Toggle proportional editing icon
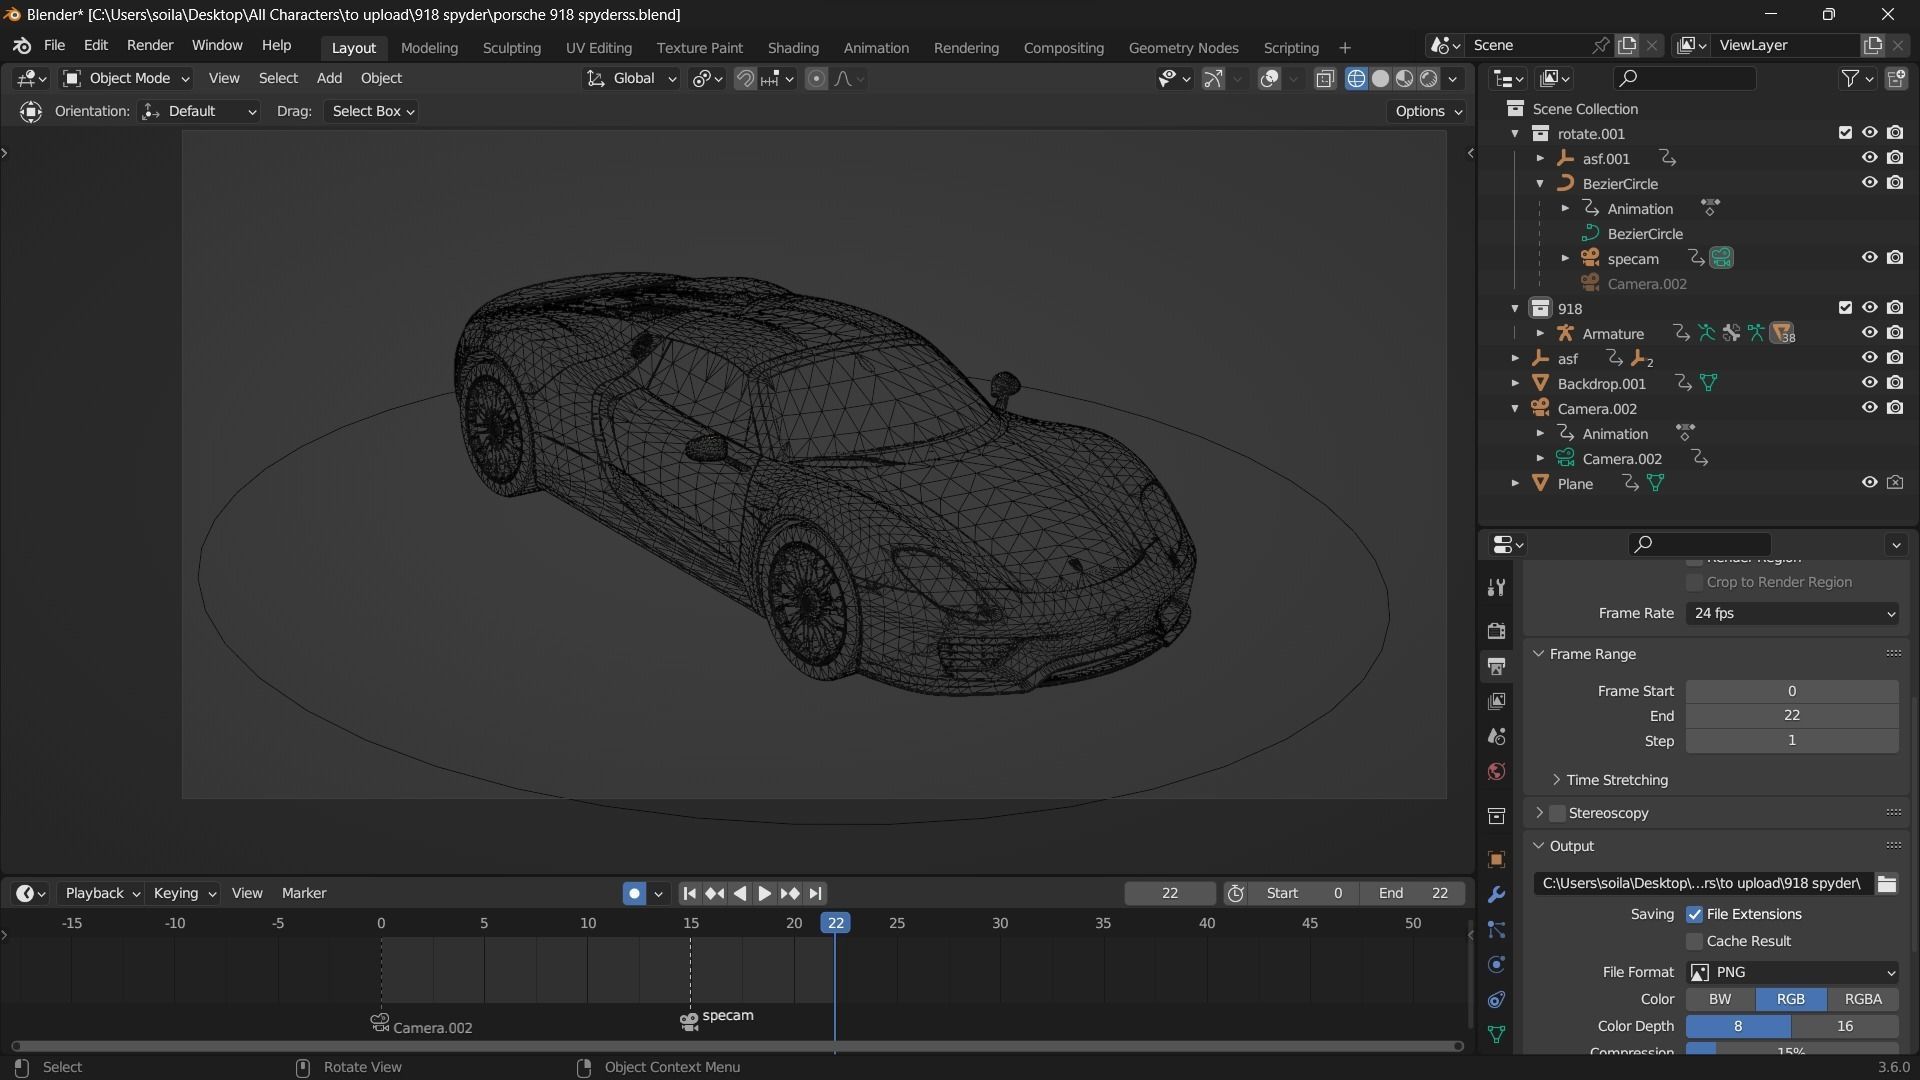The image size is (1920, 1080). click(816, 79)
